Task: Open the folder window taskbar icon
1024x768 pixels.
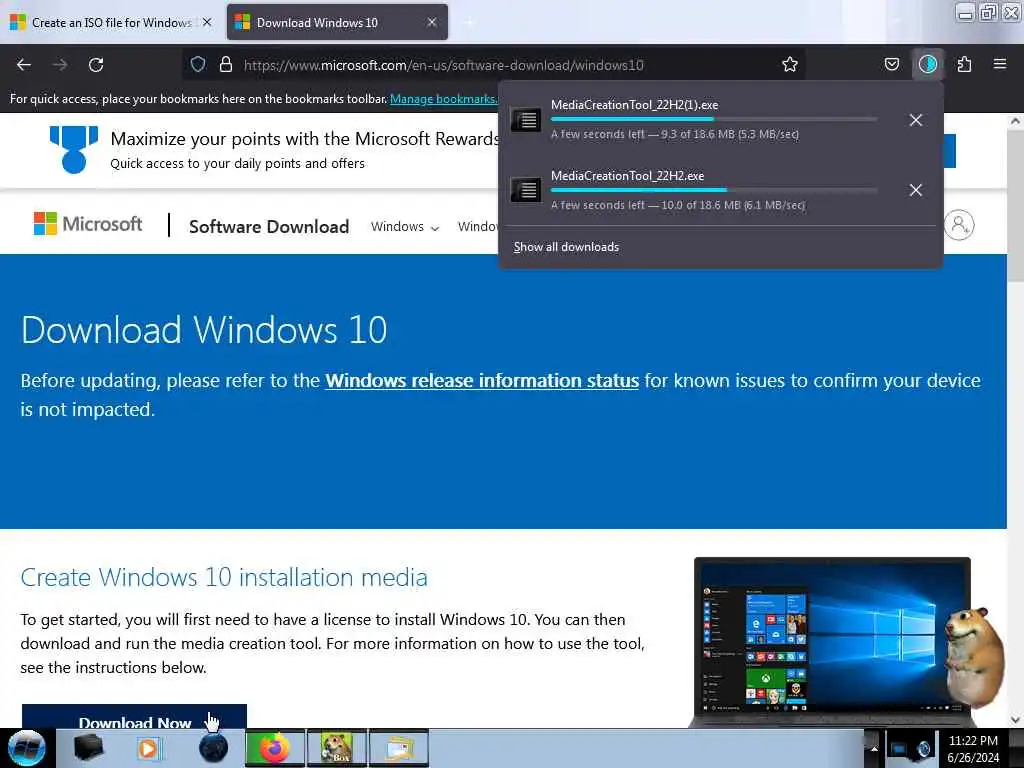Action: coord(399,748)
